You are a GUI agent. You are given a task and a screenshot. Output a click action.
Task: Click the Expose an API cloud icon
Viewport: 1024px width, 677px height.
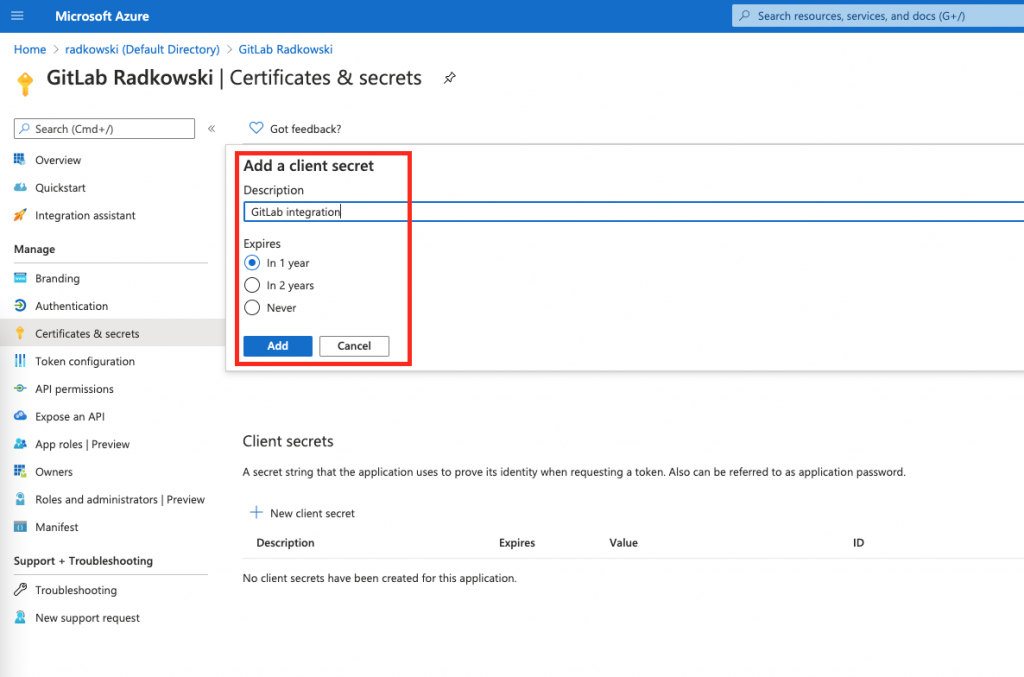click(x=20, y=416)
